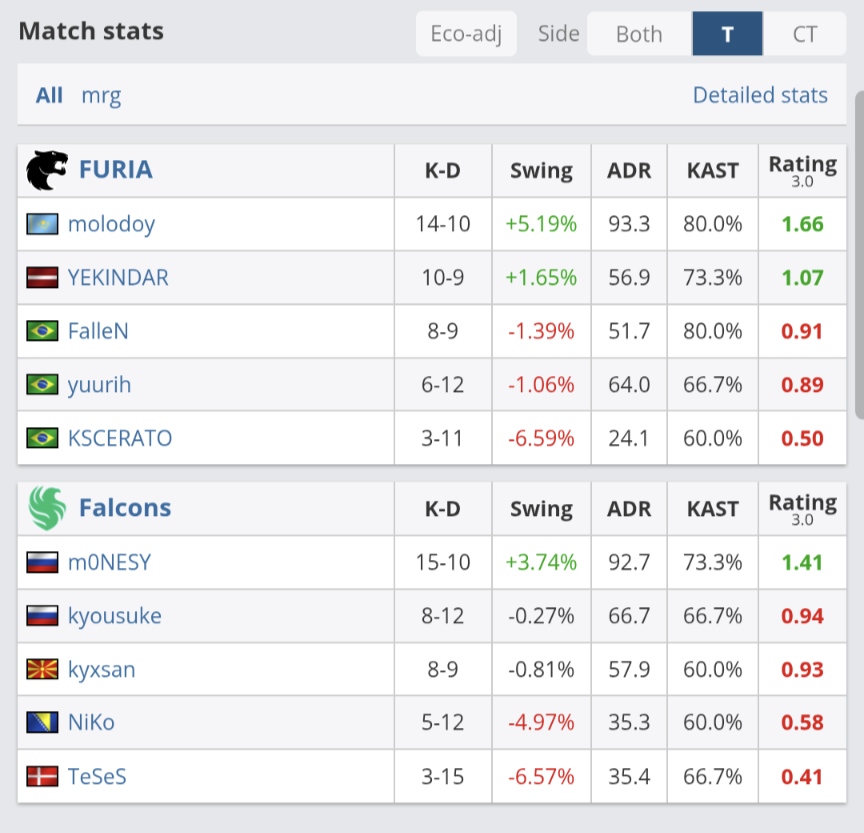Switch side filter to CT
This screenshot has height=833, width=864.
coord(804,34)
